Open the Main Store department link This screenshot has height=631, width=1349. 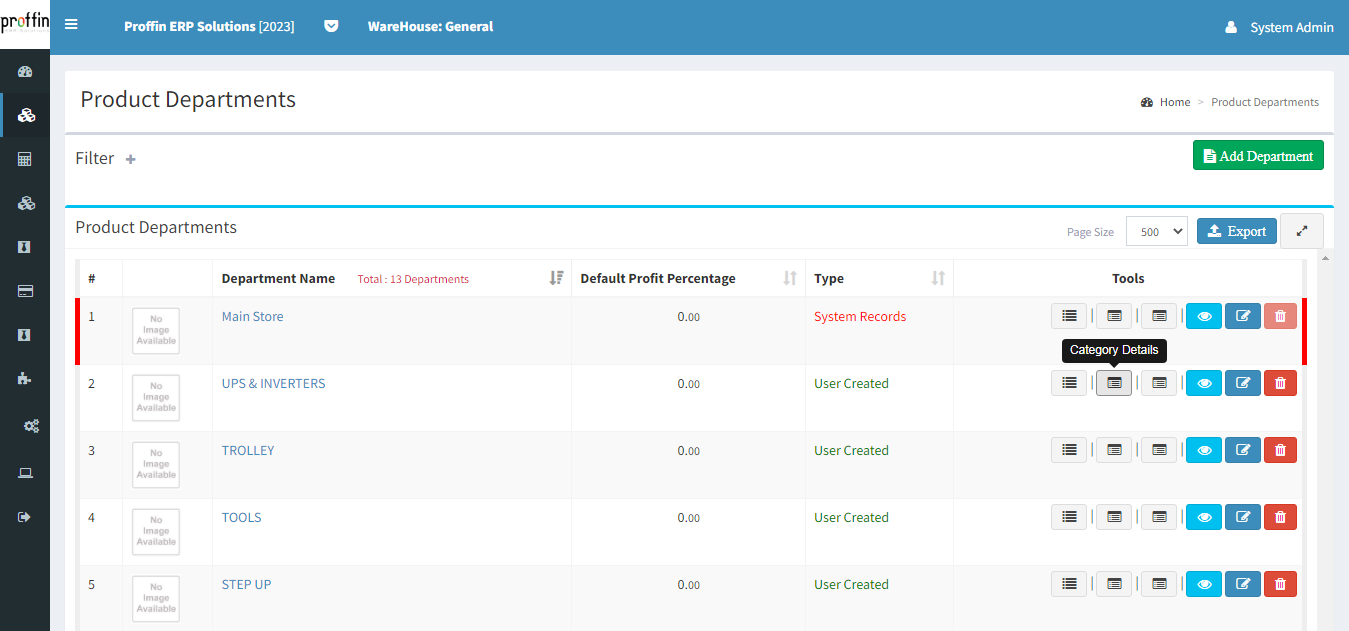point(252,316)
